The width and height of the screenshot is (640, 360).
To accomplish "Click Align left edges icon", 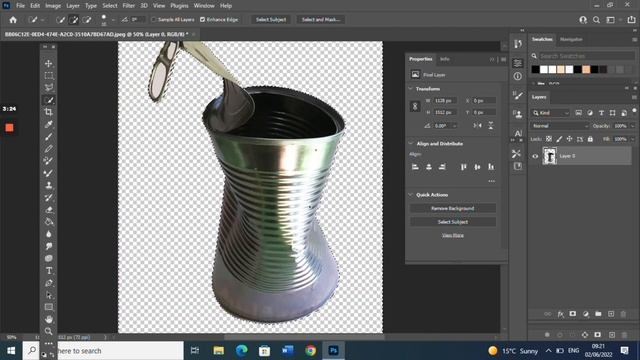I will [415, 167].
